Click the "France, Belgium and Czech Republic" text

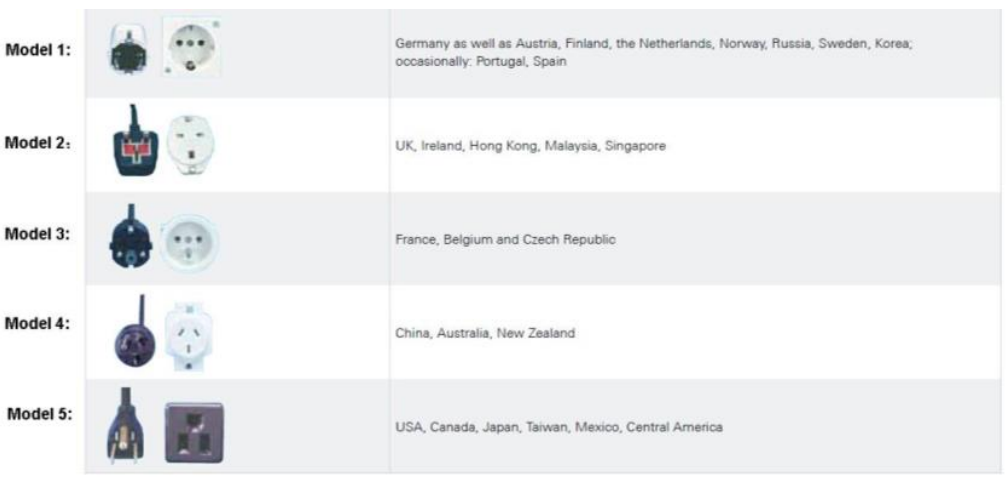(x=505, y=240)
